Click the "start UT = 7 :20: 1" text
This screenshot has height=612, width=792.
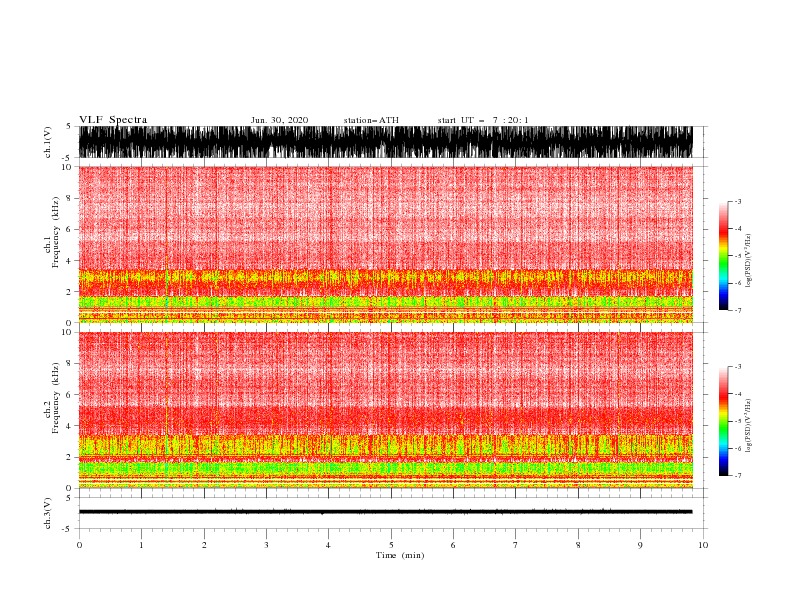pyautogui.click(x=483, y=120)
